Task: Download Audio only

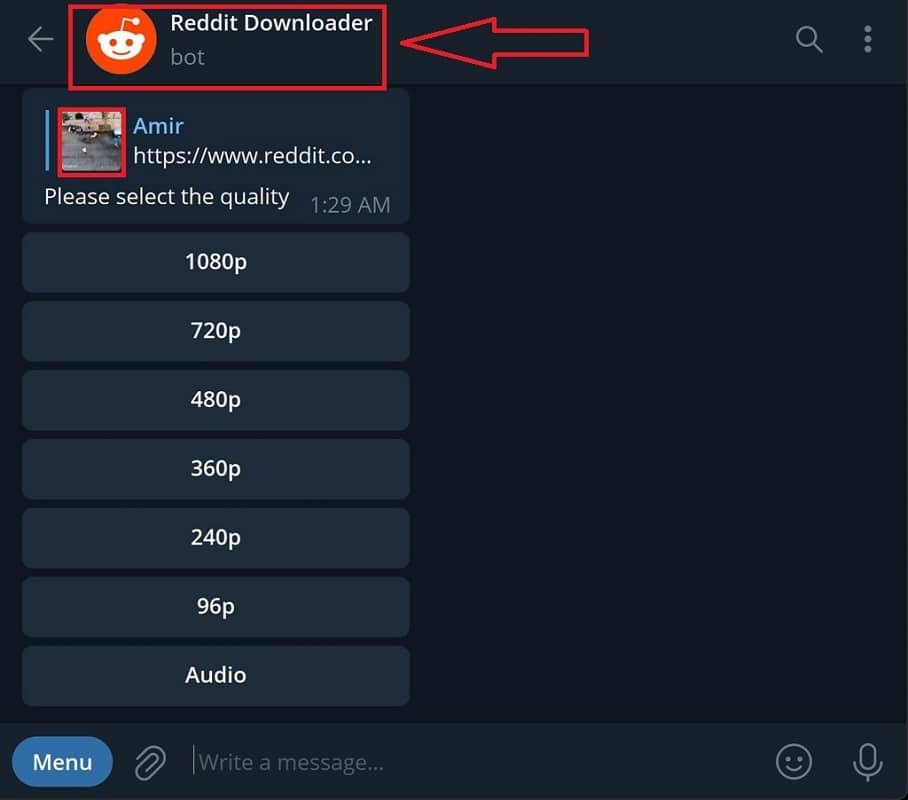Action: pos(216,676)
